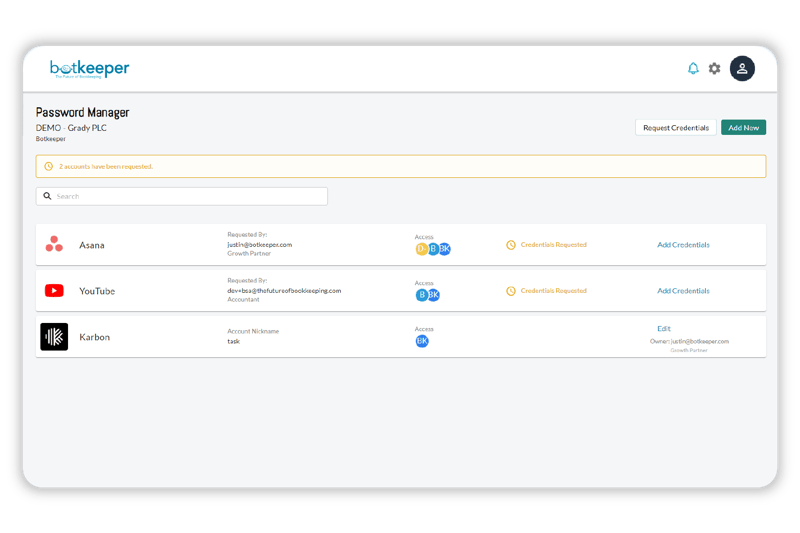Click YouTube's 'Credentials Requested' status text
Viewport: 800px width, 533px height.
point(554,291)
